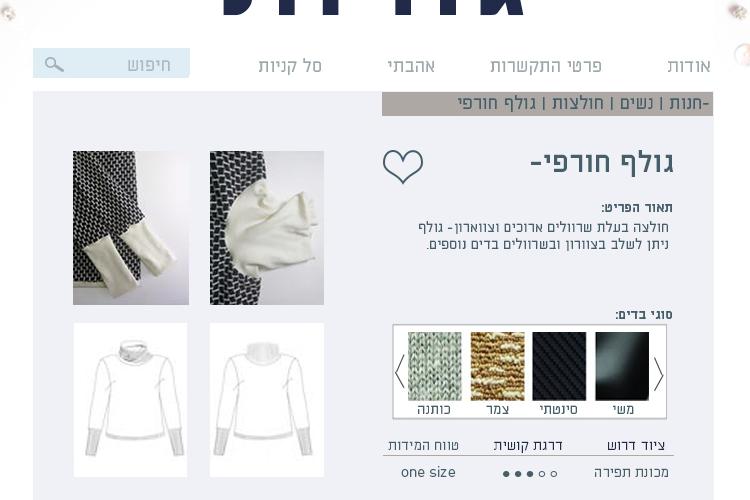This screenshot has height=500, width=750.
Task: View the white collar product photo
Action: 267,228
